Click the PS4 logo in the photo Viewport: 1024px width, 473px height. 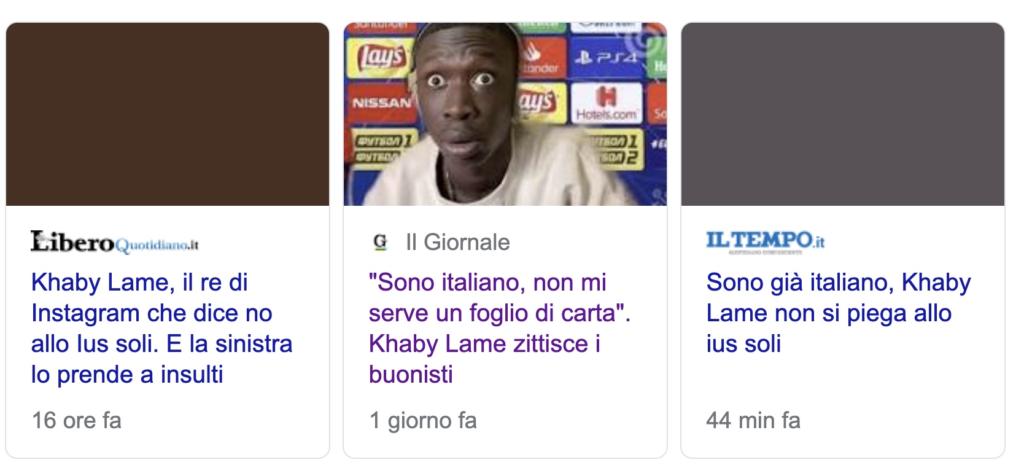[606, 57]
